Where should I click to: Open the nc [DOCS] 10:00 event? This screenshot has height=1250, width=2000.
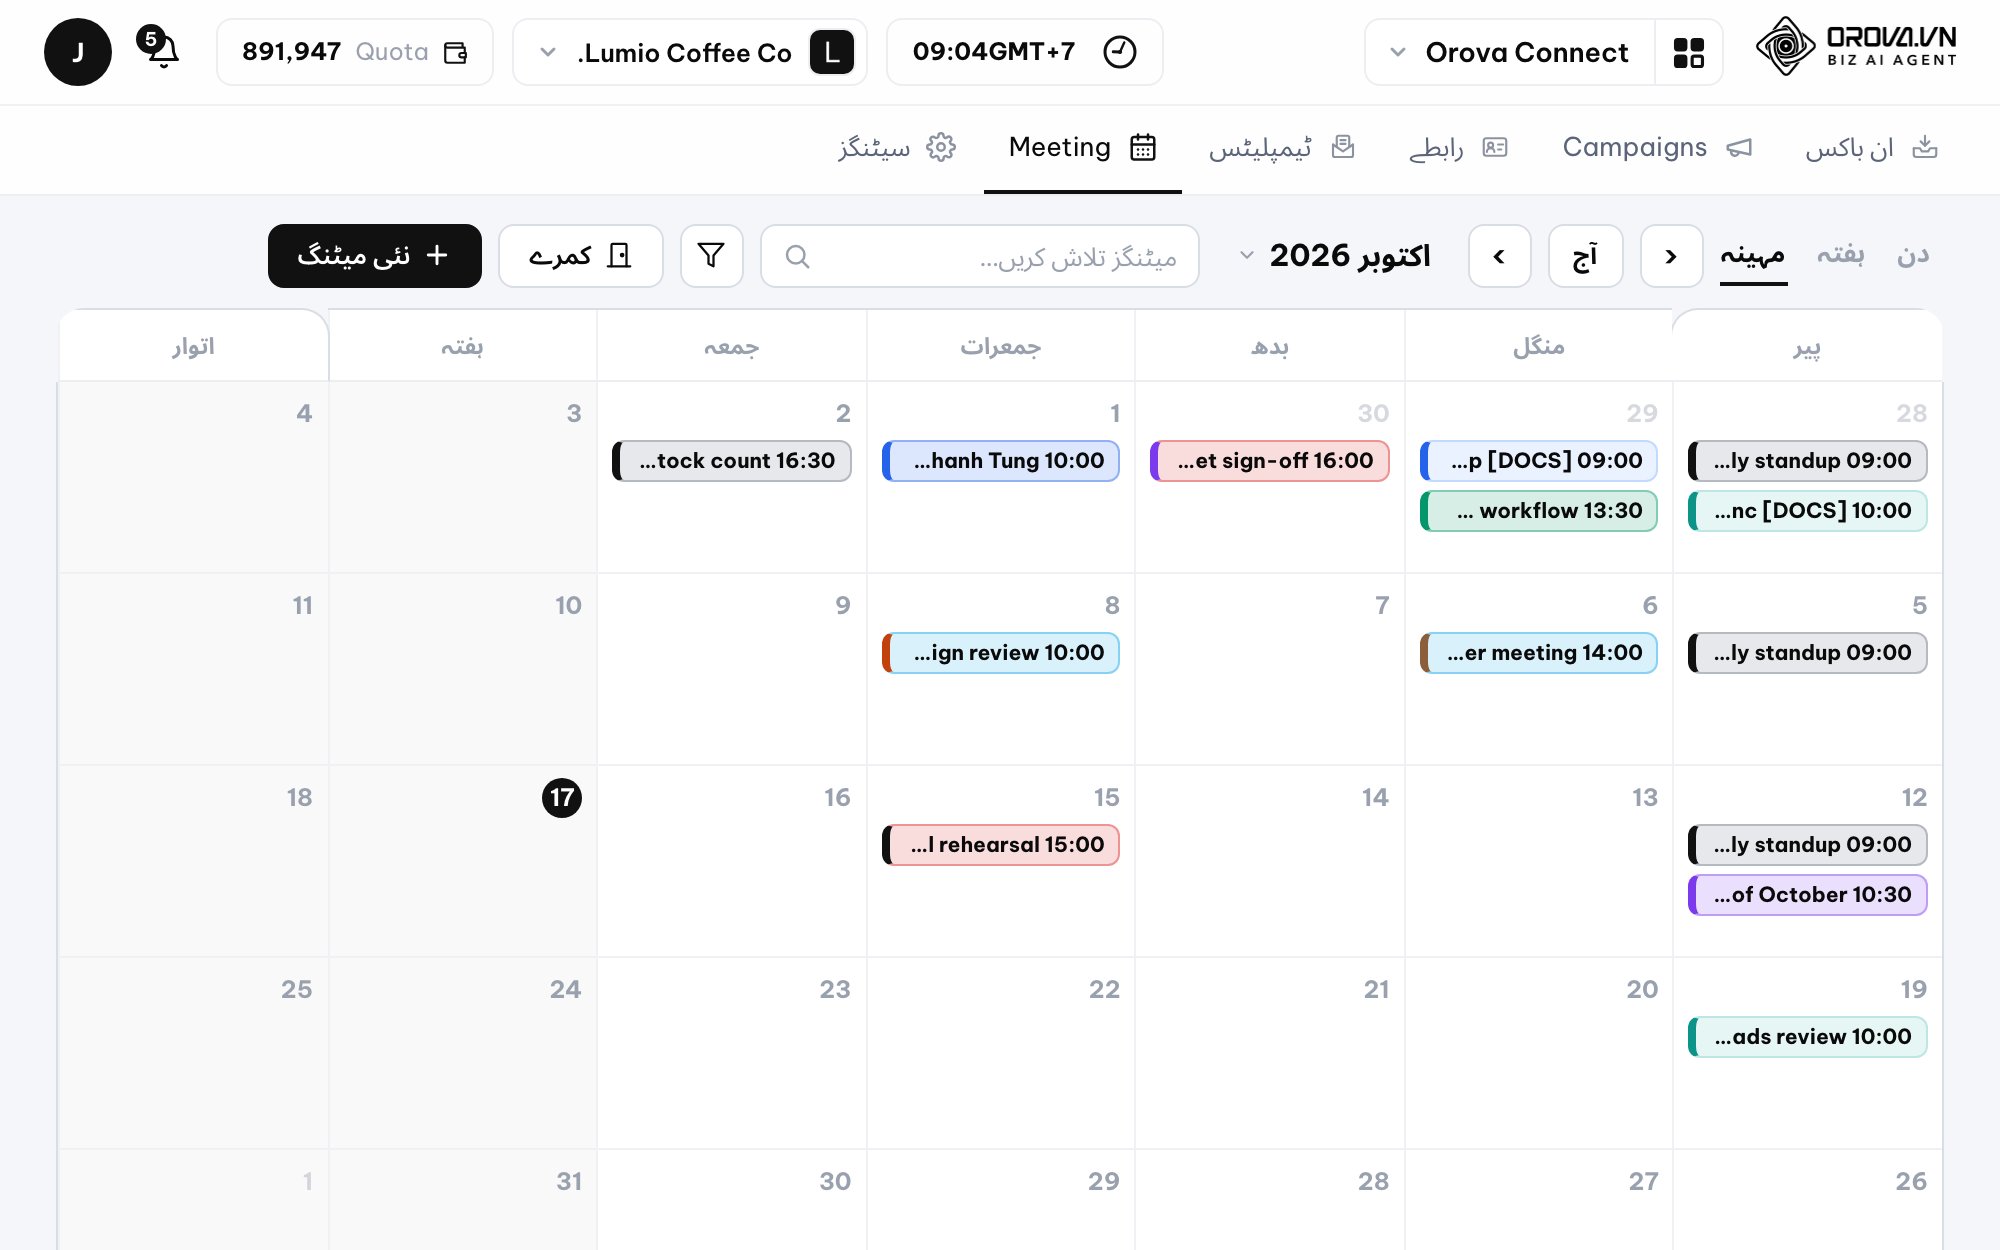[1808, 511]
